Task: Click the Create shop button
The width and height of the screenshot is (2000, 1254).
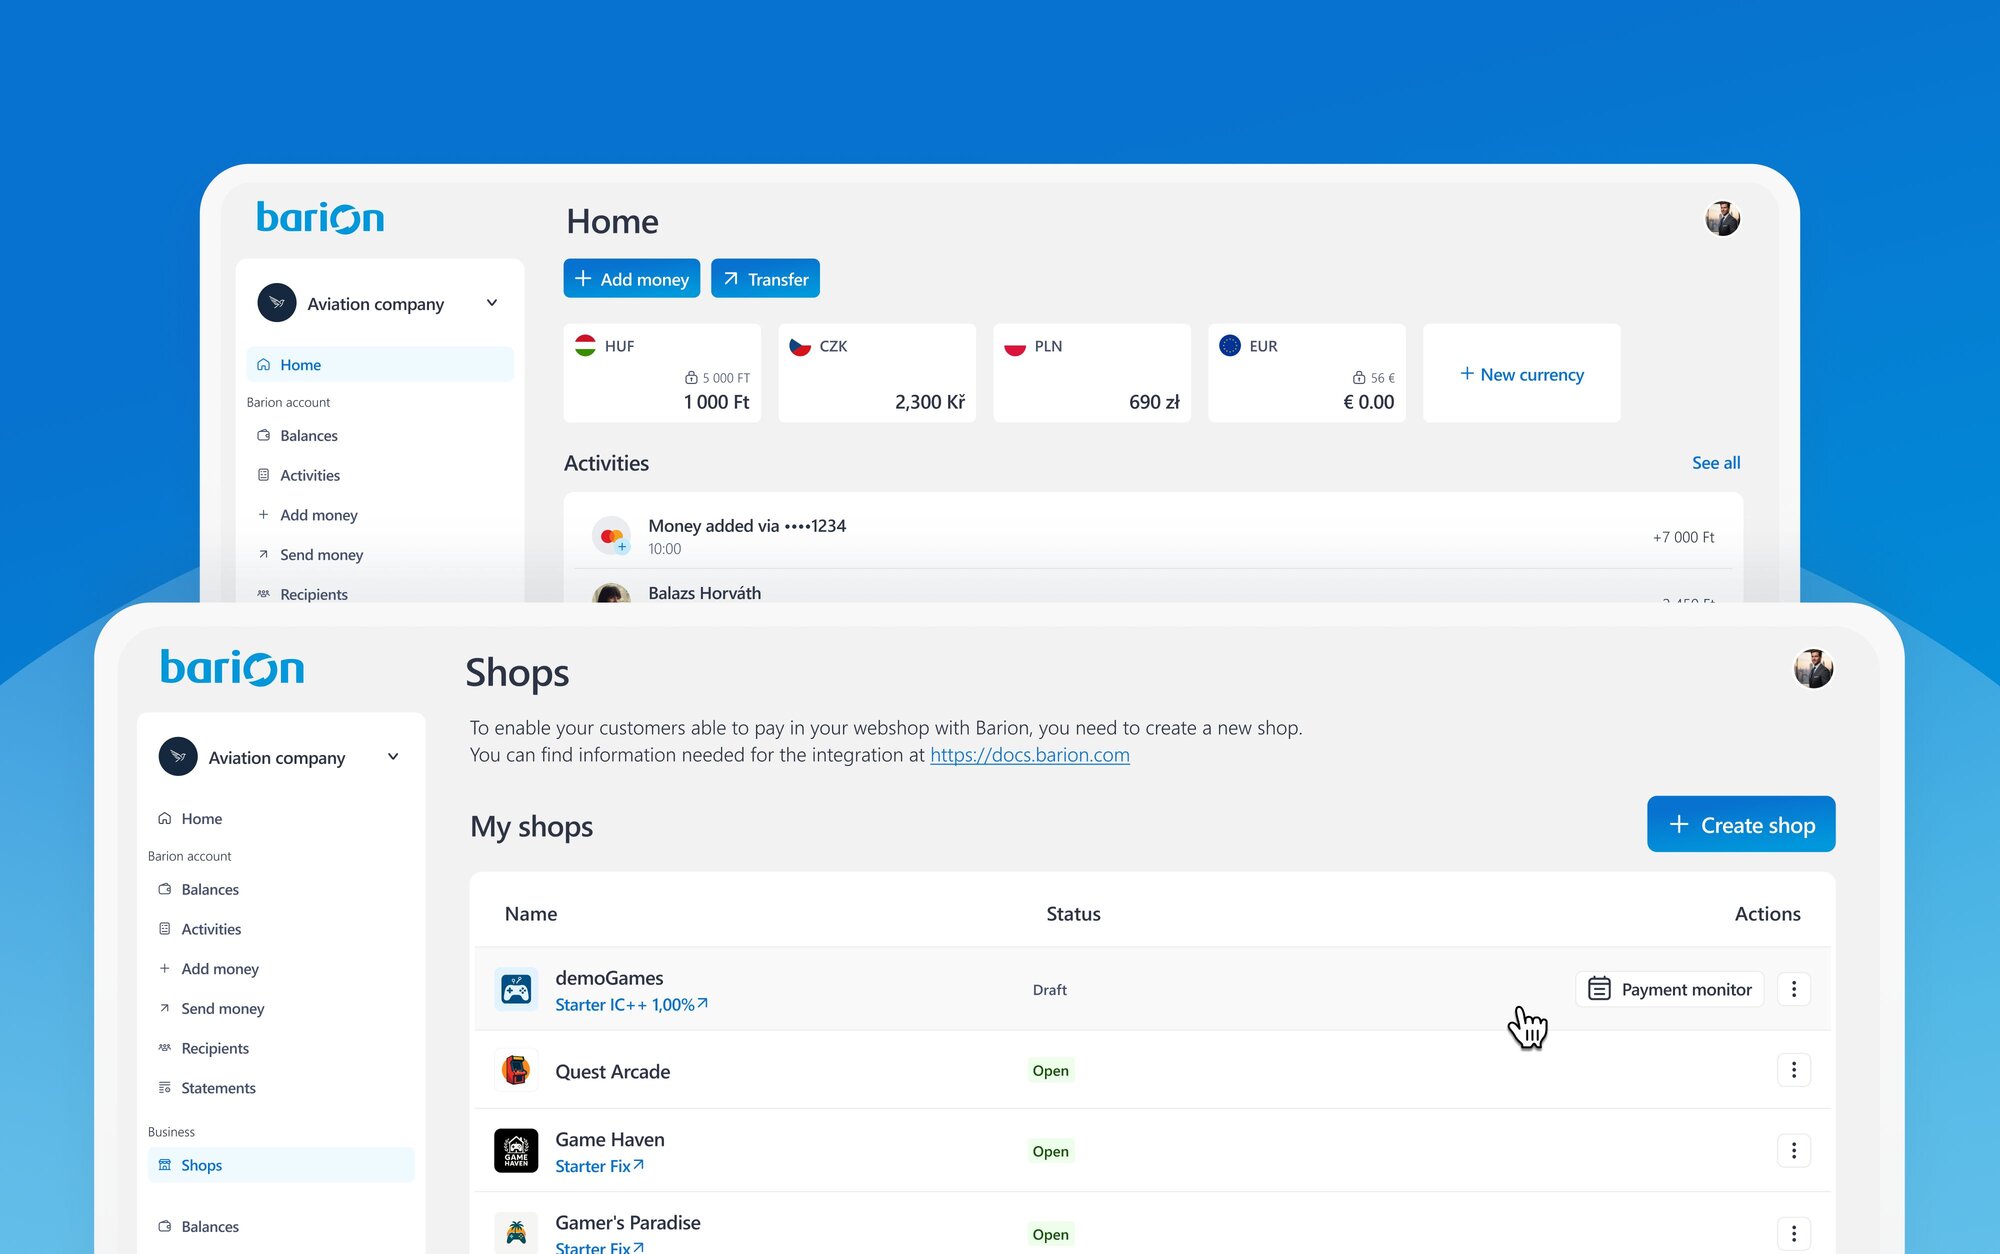Action: point(1741,824)
